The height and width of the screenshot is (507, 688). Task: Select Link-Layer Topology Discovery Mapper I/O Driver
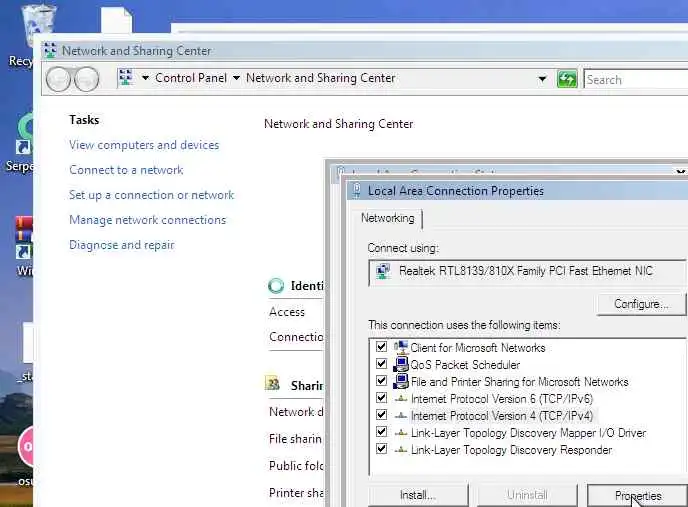528,433
